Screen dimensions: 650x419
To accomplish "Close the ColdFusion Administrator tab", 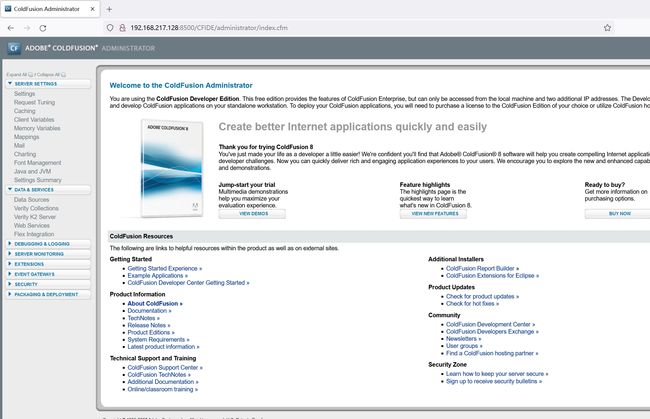I will click(x=92, y=9).
